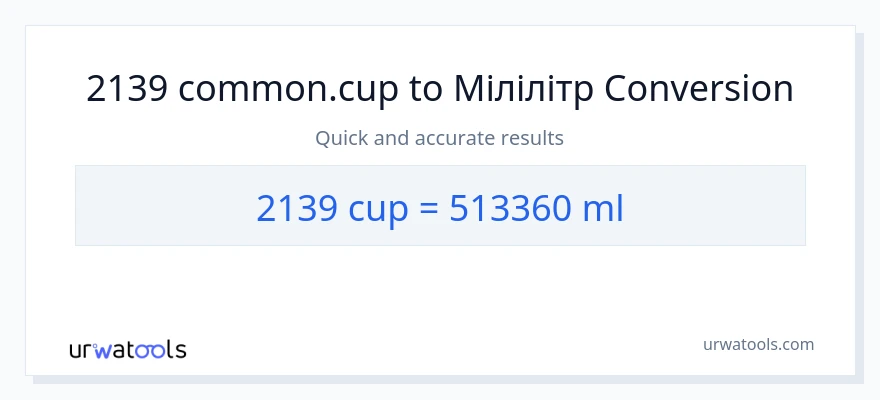Click the word 'to' in the heading

coord(425,90)
